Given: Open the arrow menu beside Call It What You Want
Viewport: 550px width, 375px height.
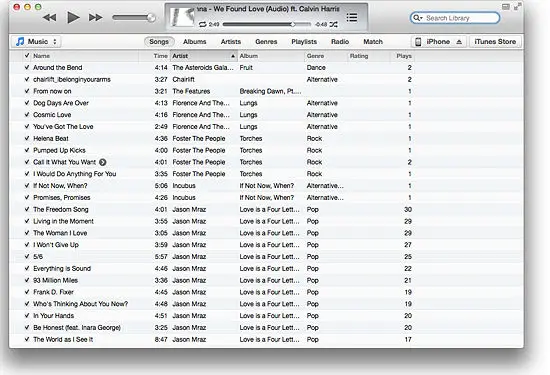Looking at the screenshot, I should point(102,162).
